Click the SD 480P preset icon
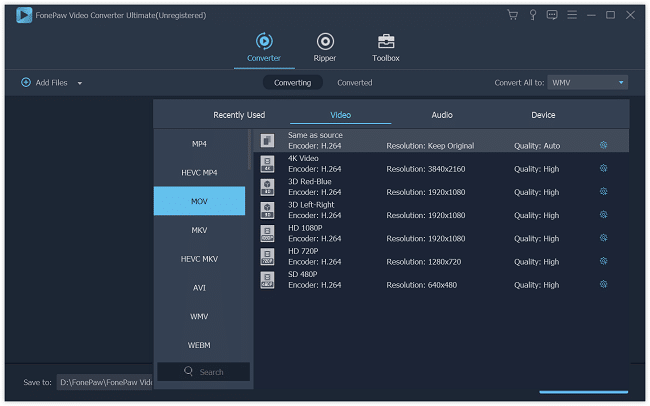This screenshot has height=406, width=650. click(267, 280)
